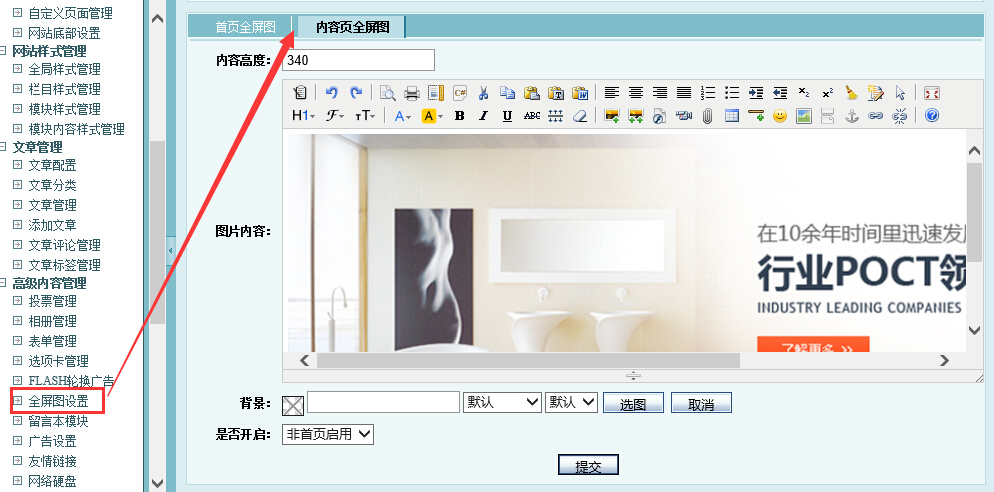Open the 是否开启 dropdown
Screen dimensions: 994x492
(328, 434)
